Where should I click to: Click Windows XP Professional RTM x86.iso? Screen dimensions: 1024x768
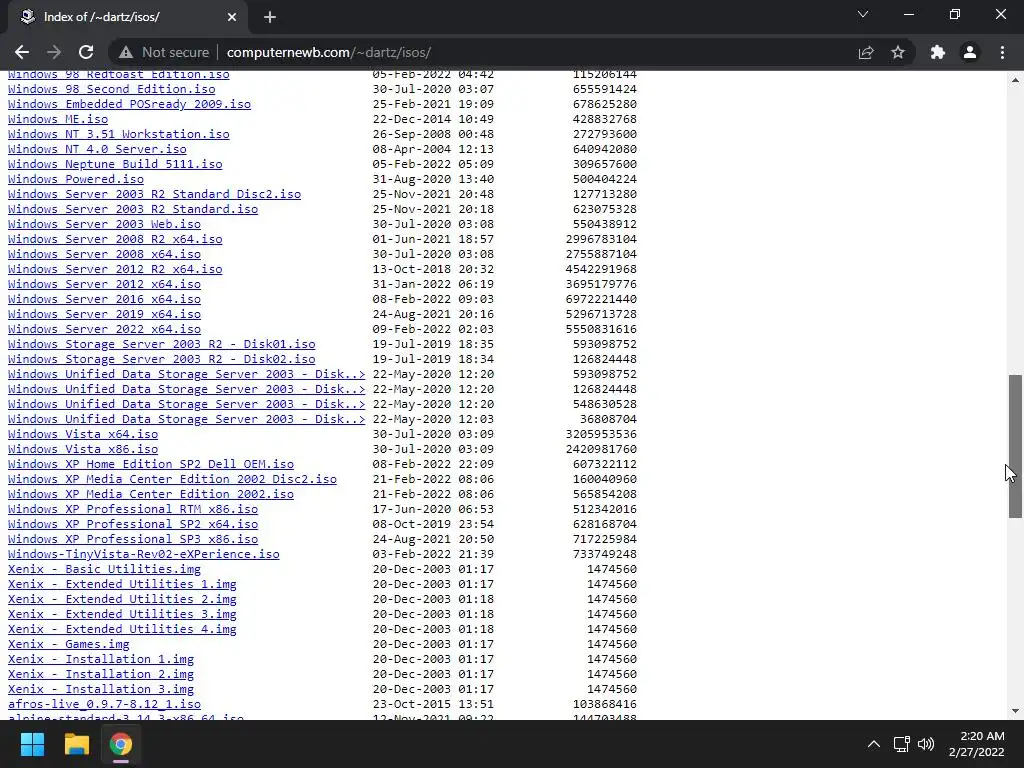coord(133,509)
